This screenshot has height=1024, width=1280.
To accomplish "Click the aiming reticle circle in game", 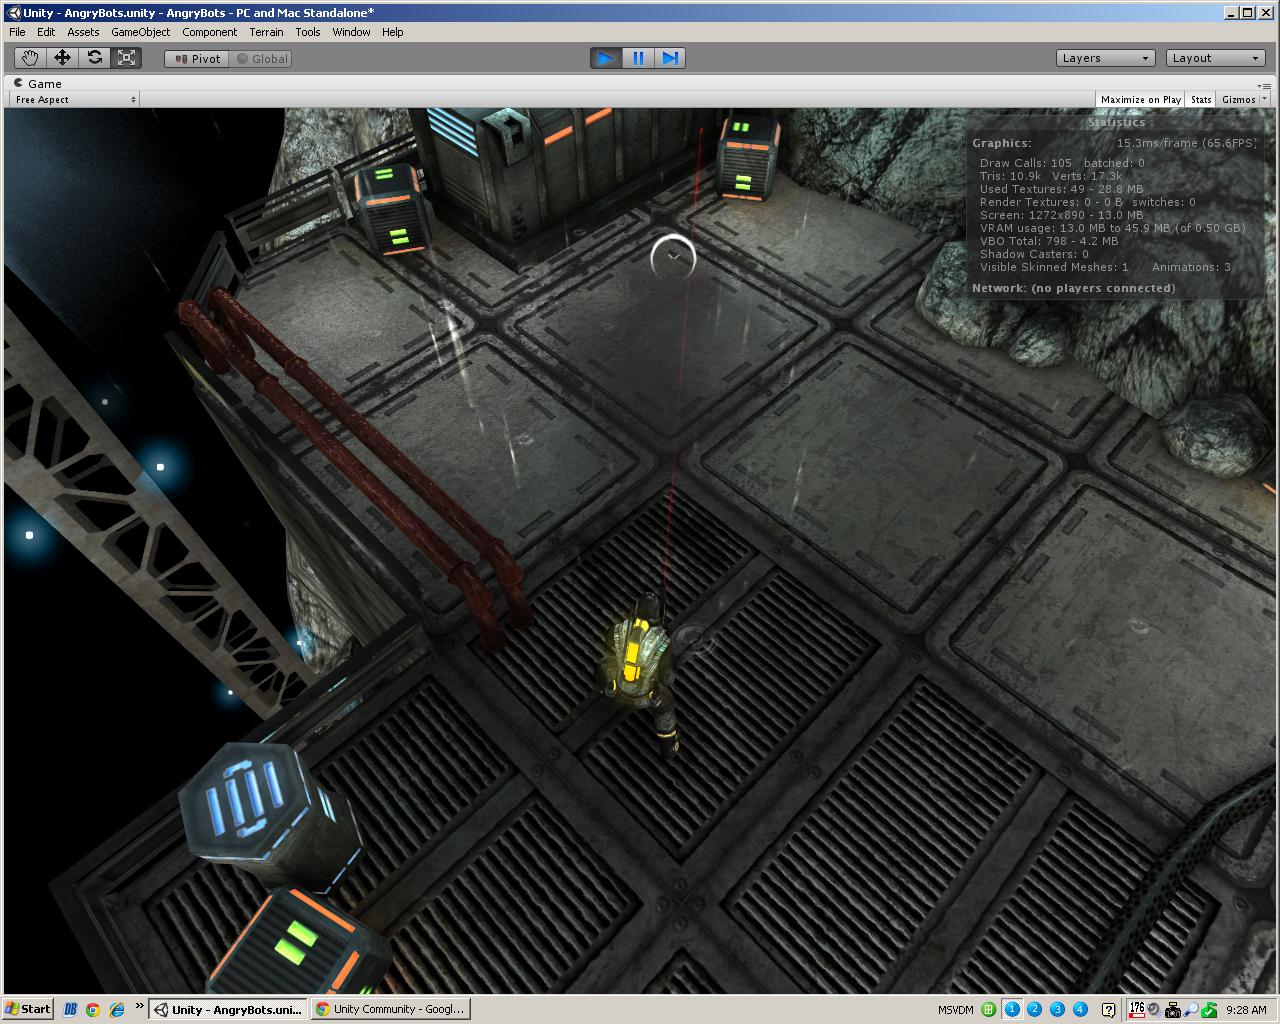I will click(x=674, y=257).
